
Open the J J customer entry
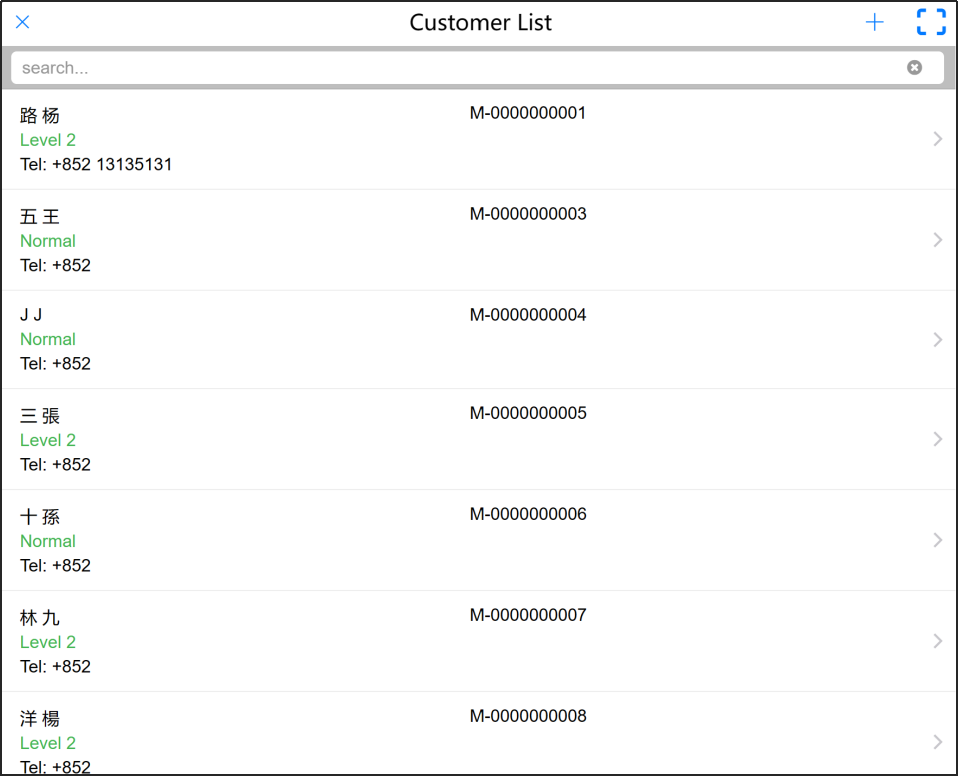tap(31, 316)
